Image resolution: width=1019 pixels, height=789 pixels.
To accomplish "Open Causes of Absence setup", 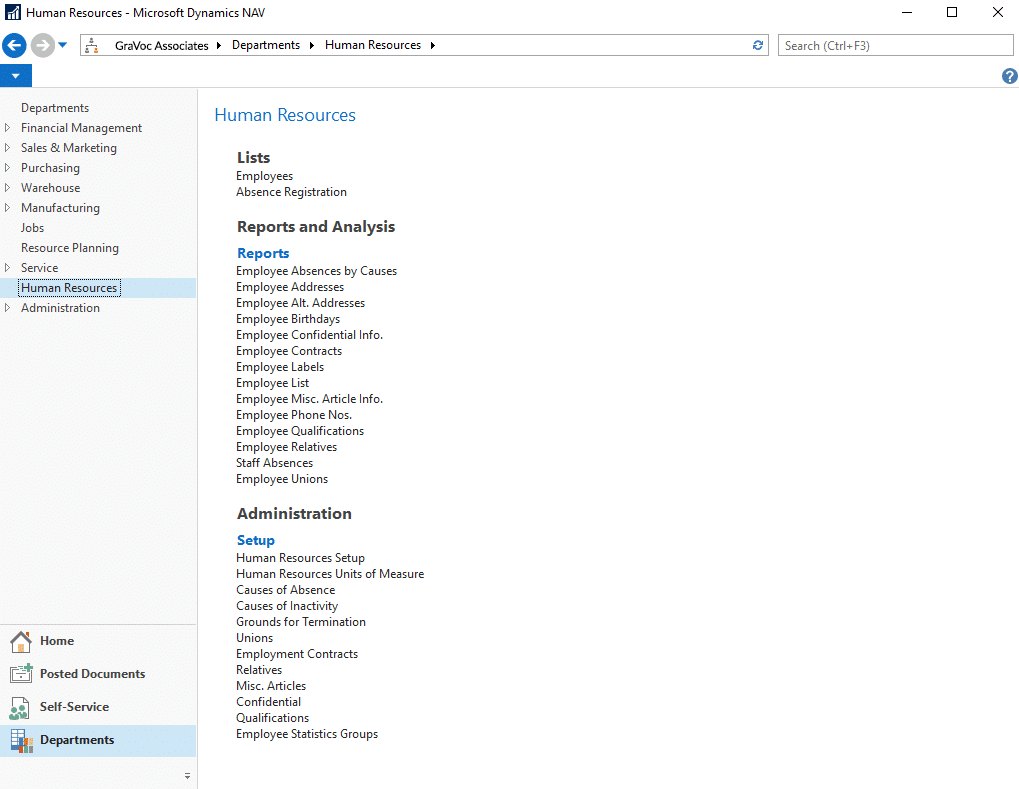I will click(285, 590).
